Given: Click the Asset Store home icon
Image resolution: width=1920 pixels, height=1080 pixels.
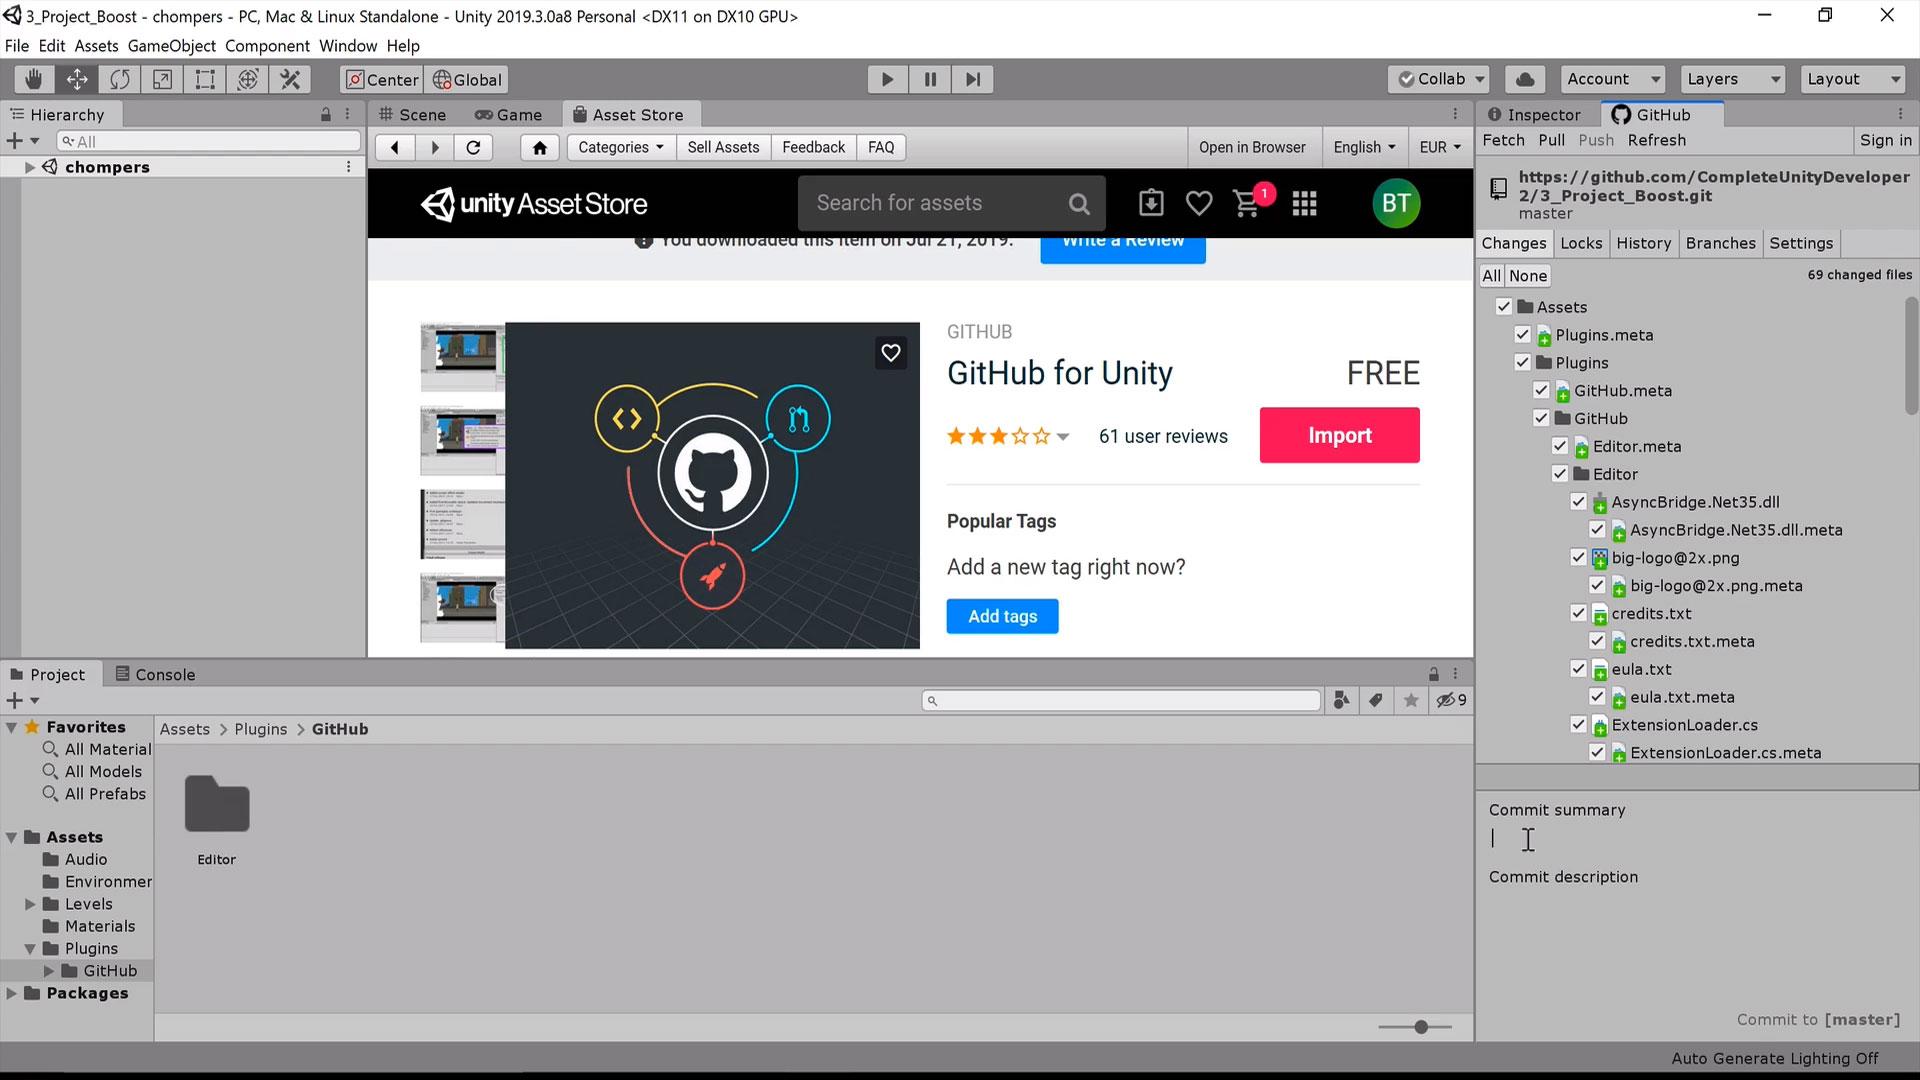Looking at the screenshot, I should click(540, 147).
